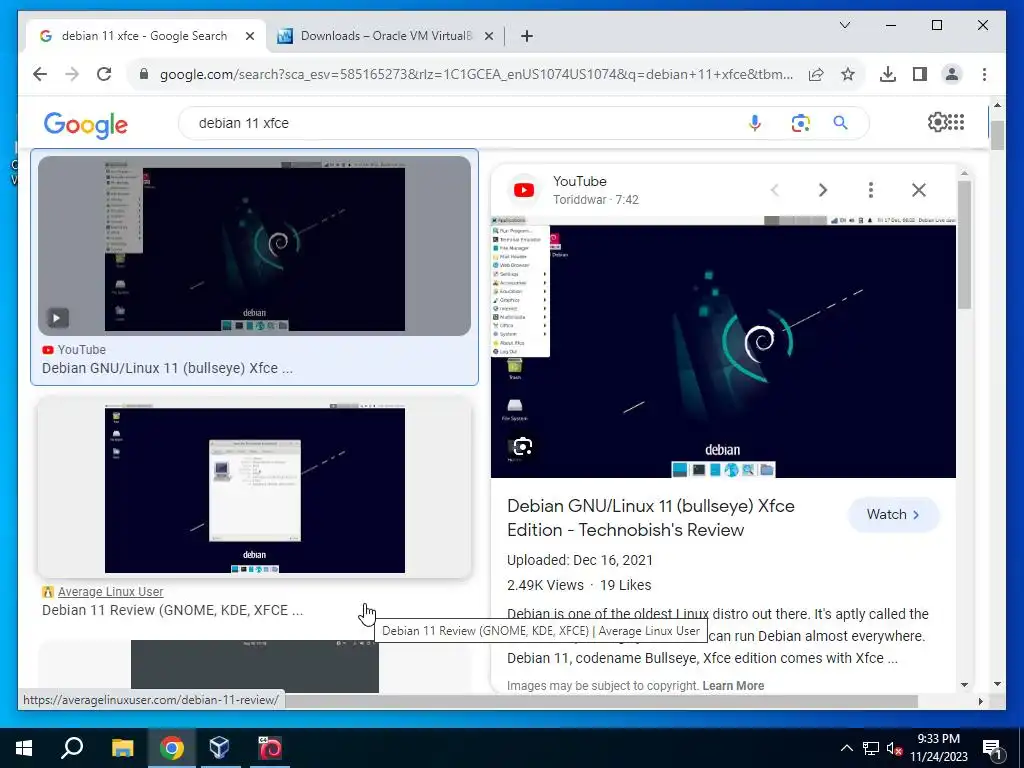Open the YouTube source in preview header
The height and width of the screenshot is (768, 1024).
(x=579, y=181)
